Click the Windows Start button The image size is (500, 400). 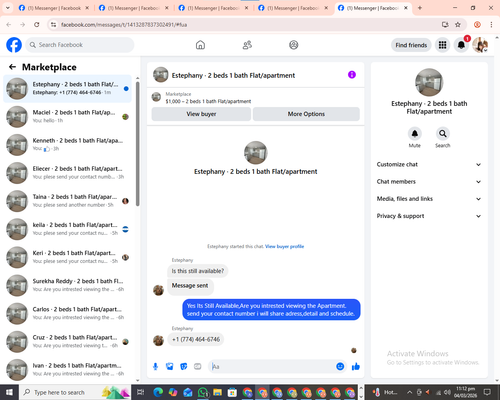[x=9, y=392]
